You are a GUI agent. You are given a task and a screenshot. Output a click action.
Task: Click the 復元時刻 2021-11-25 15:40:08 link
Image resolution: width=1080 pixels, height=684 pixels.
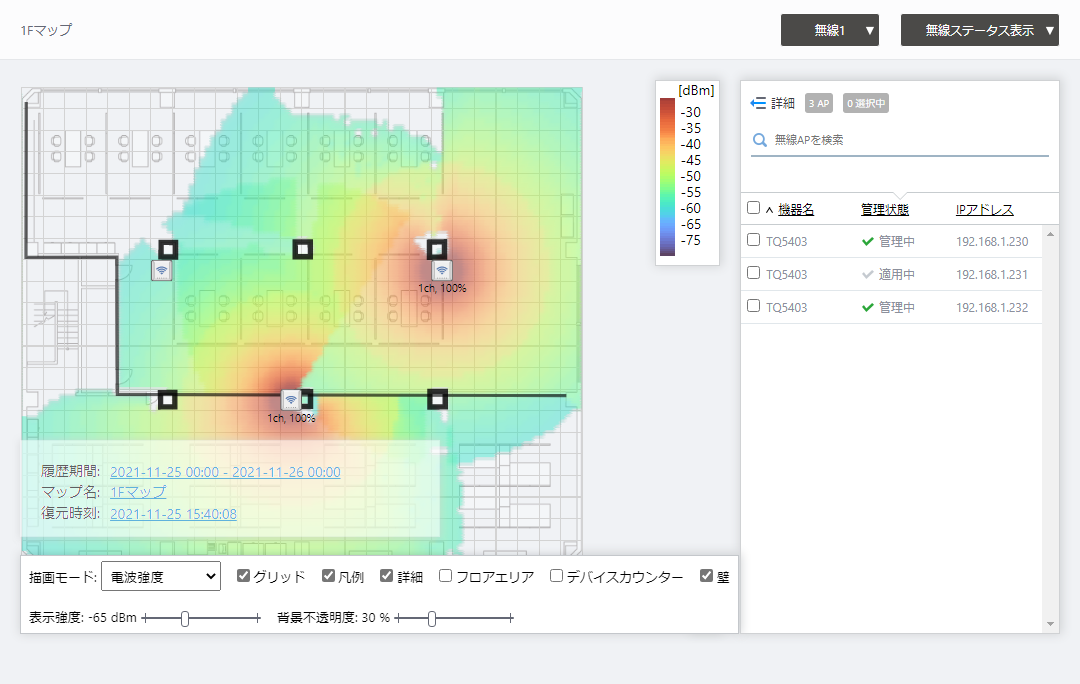pos(173,514)
